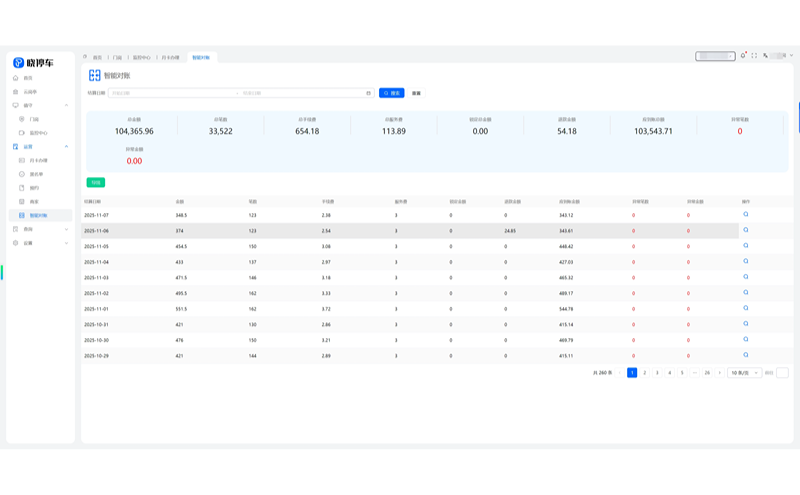
Task: Click the jump-to-page input box
Action: coord(782,372)
